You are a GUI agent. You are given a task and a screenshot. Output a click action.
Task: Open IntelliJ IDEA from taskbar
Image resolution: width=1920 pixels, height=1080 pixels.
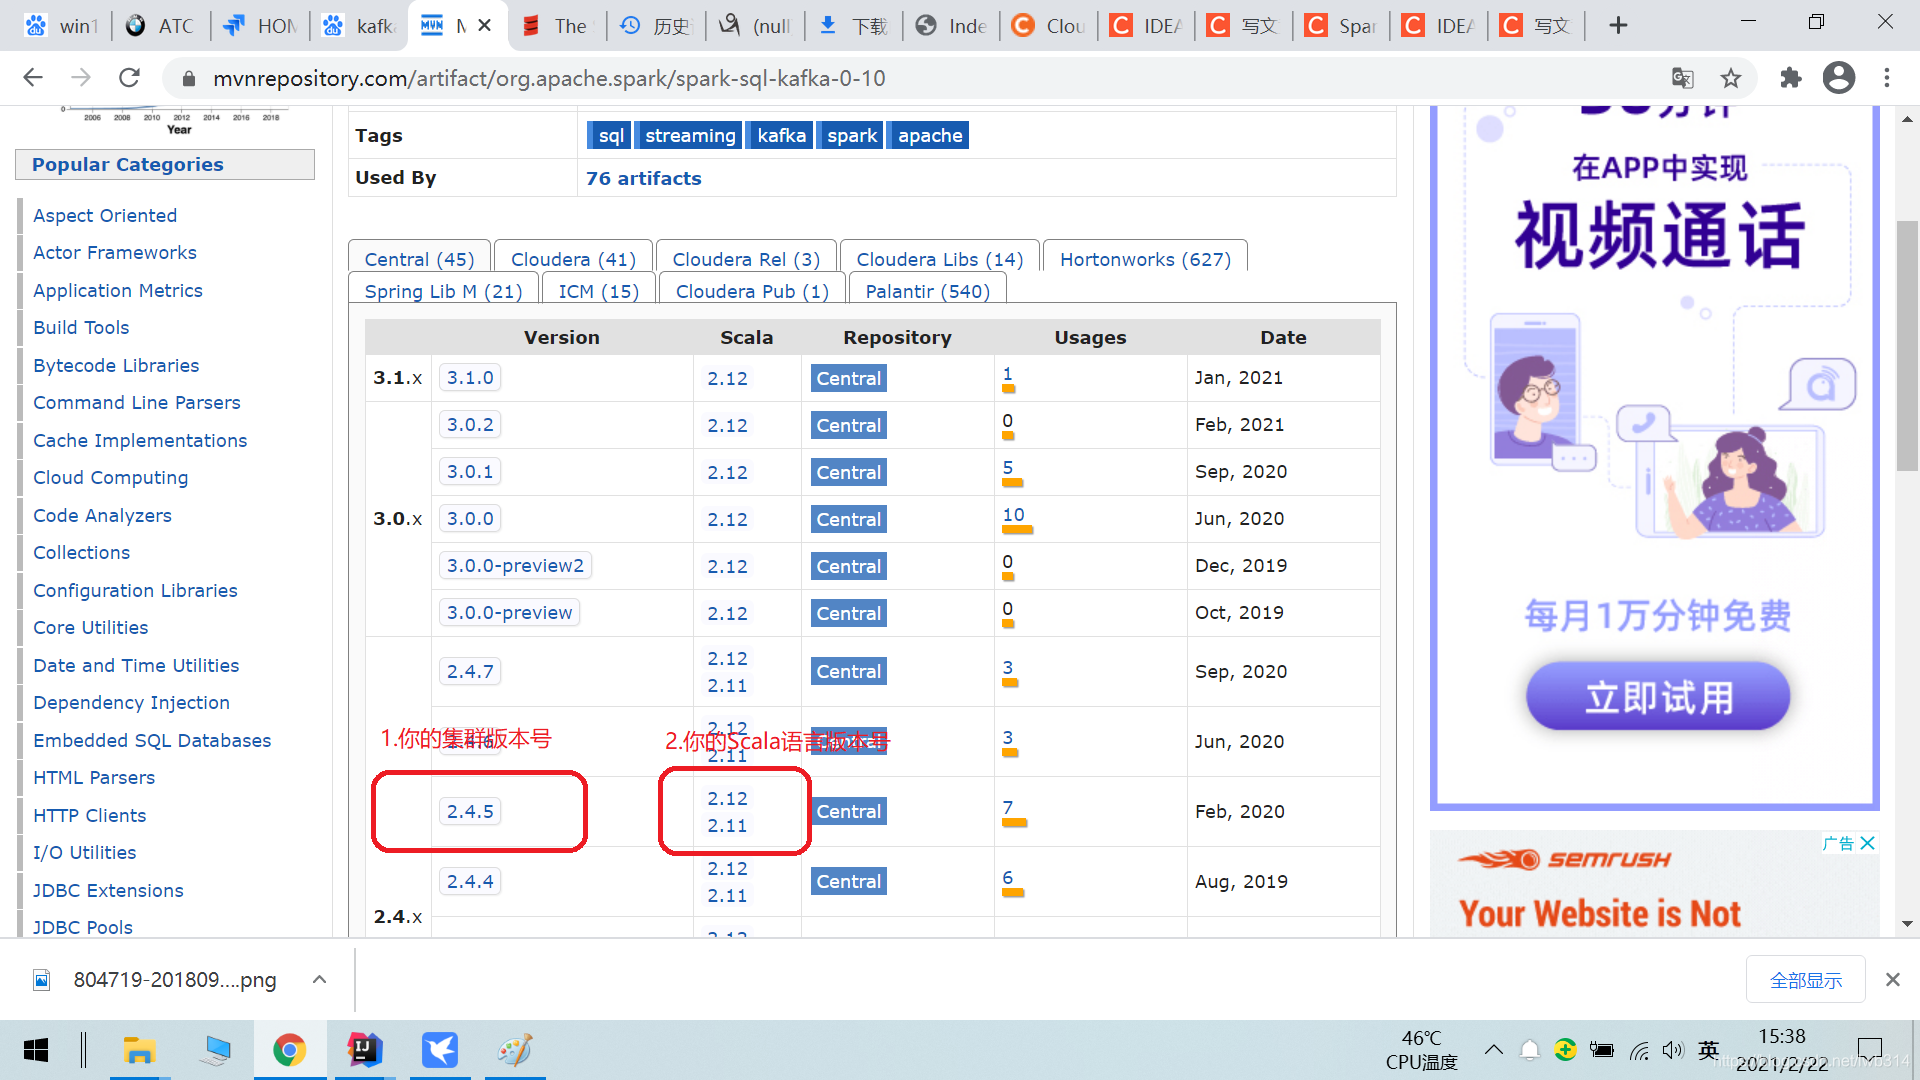[x=365, y=1050]
